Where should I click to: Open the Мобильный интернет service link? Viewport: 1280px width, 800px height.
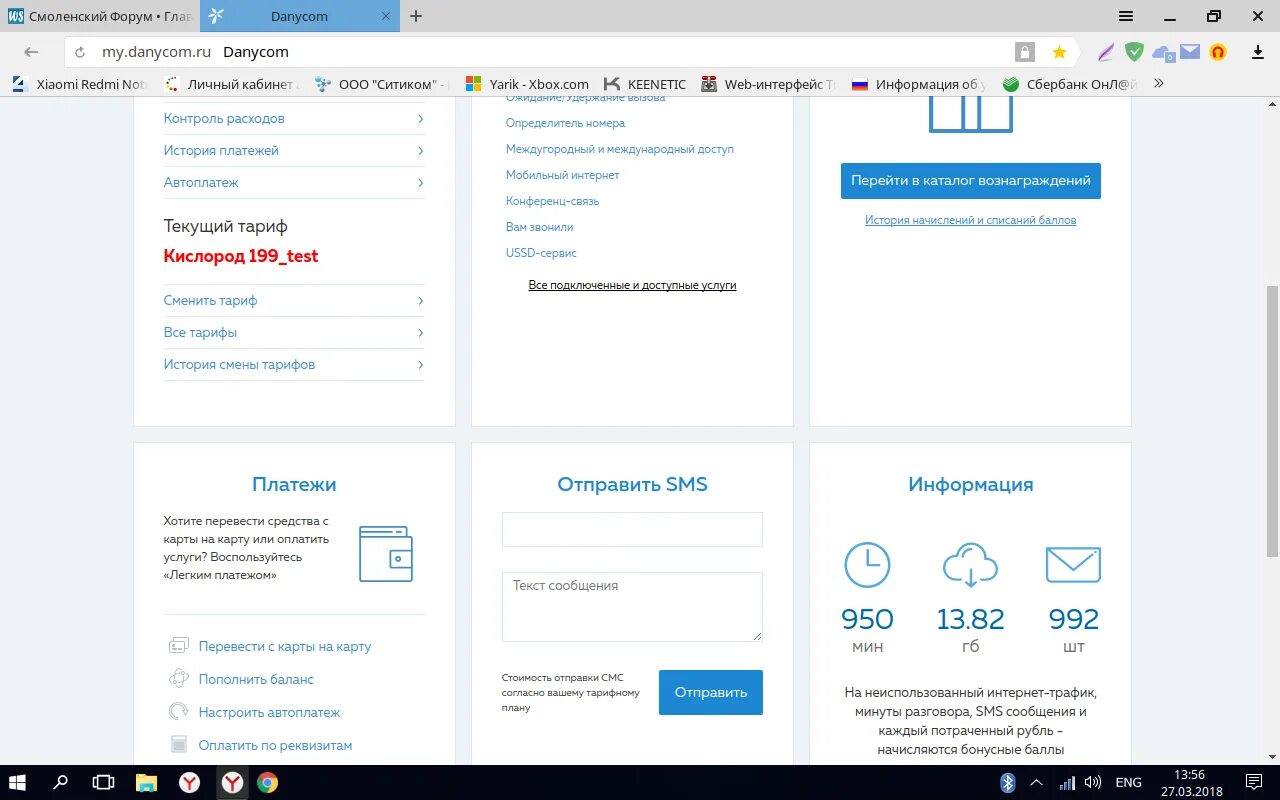coord(563,175)
